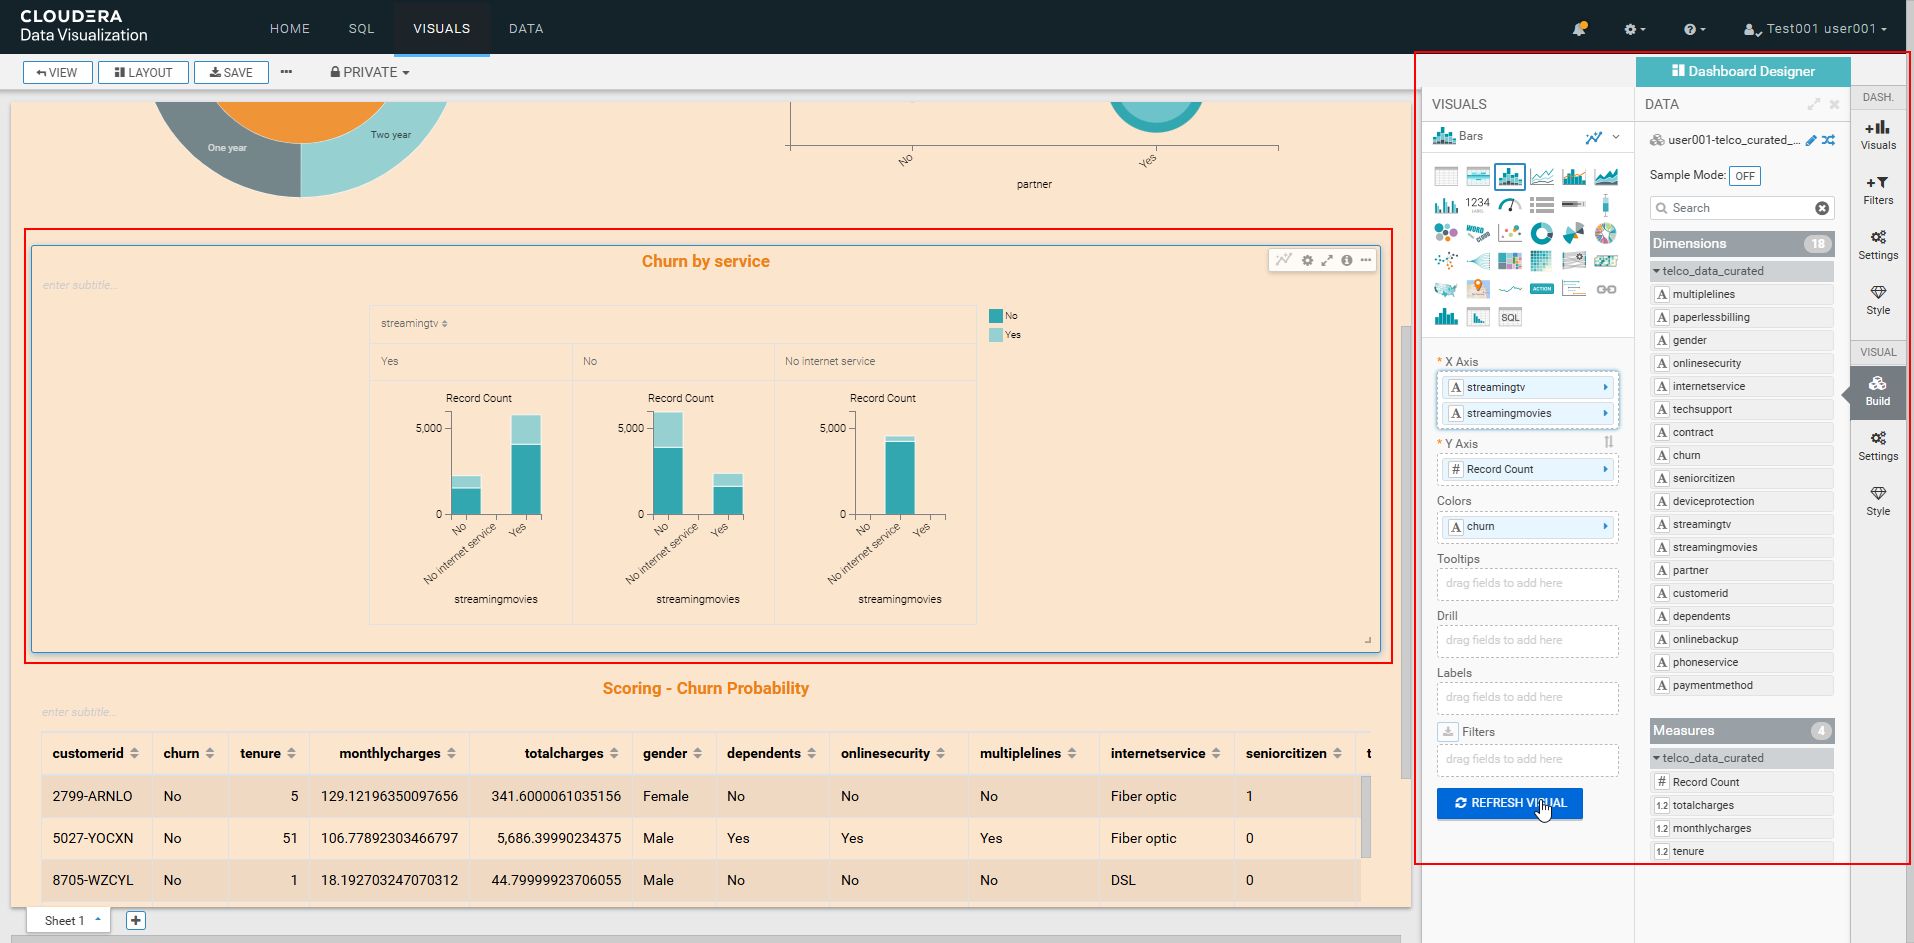Choose the Lines chart visual type
Image resolution: width=1914 pixels, height=943 pixels.
[x=1542, y=177]
